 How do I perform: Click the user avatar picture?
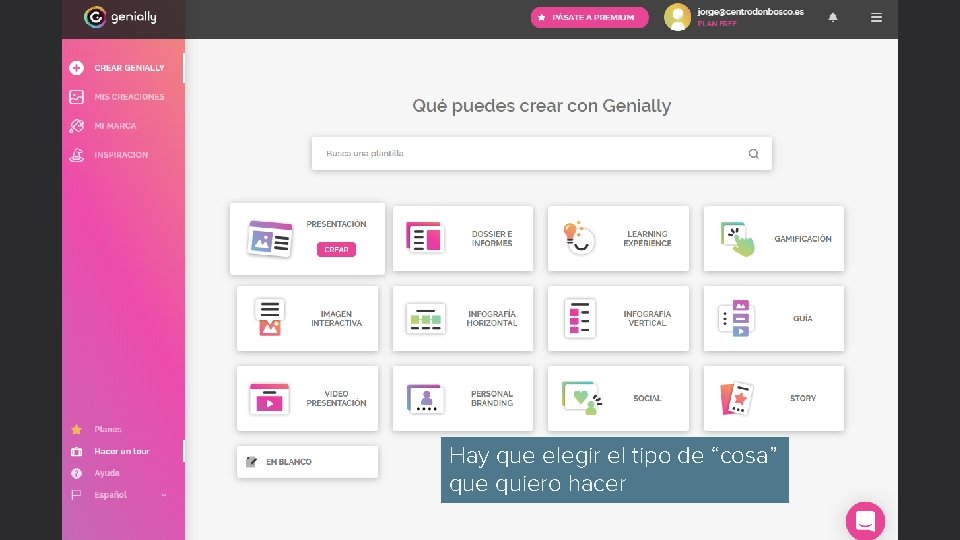[x=677, y=17]
